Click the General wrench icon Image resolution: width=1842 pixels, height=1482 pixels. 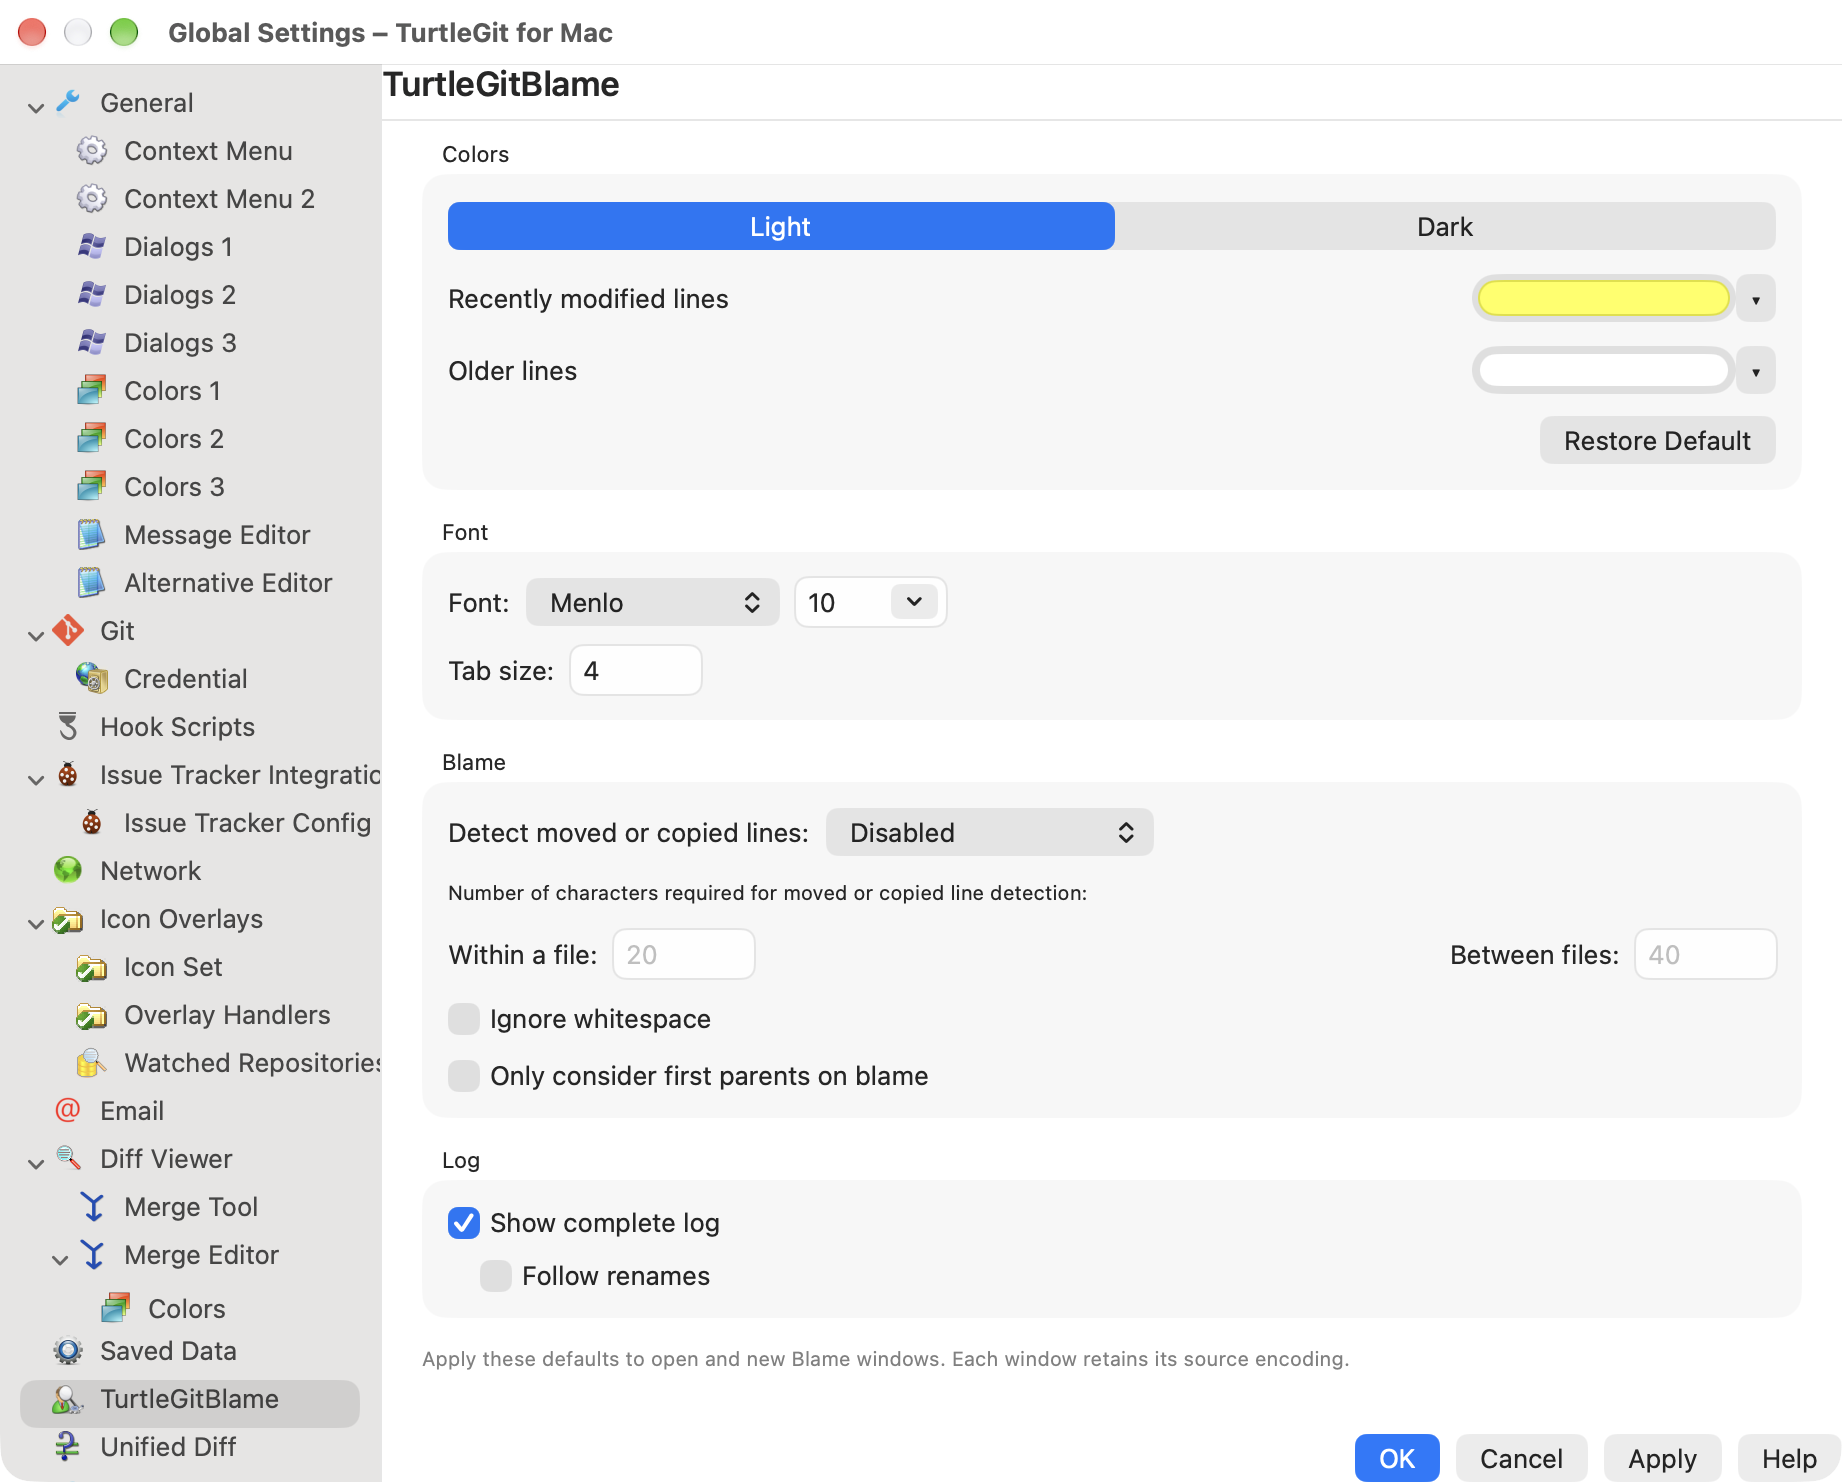(x=68, y=102)
